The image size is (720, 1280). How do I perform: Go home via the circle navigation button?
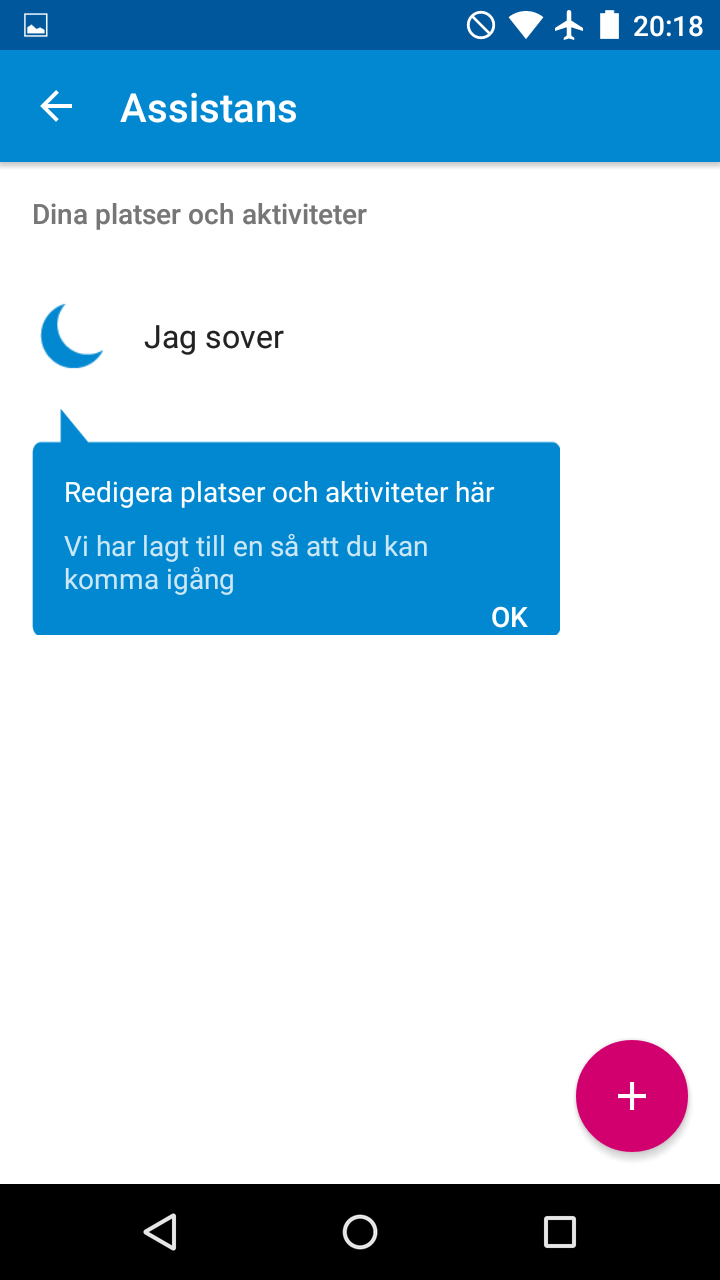coord(360,1232)
